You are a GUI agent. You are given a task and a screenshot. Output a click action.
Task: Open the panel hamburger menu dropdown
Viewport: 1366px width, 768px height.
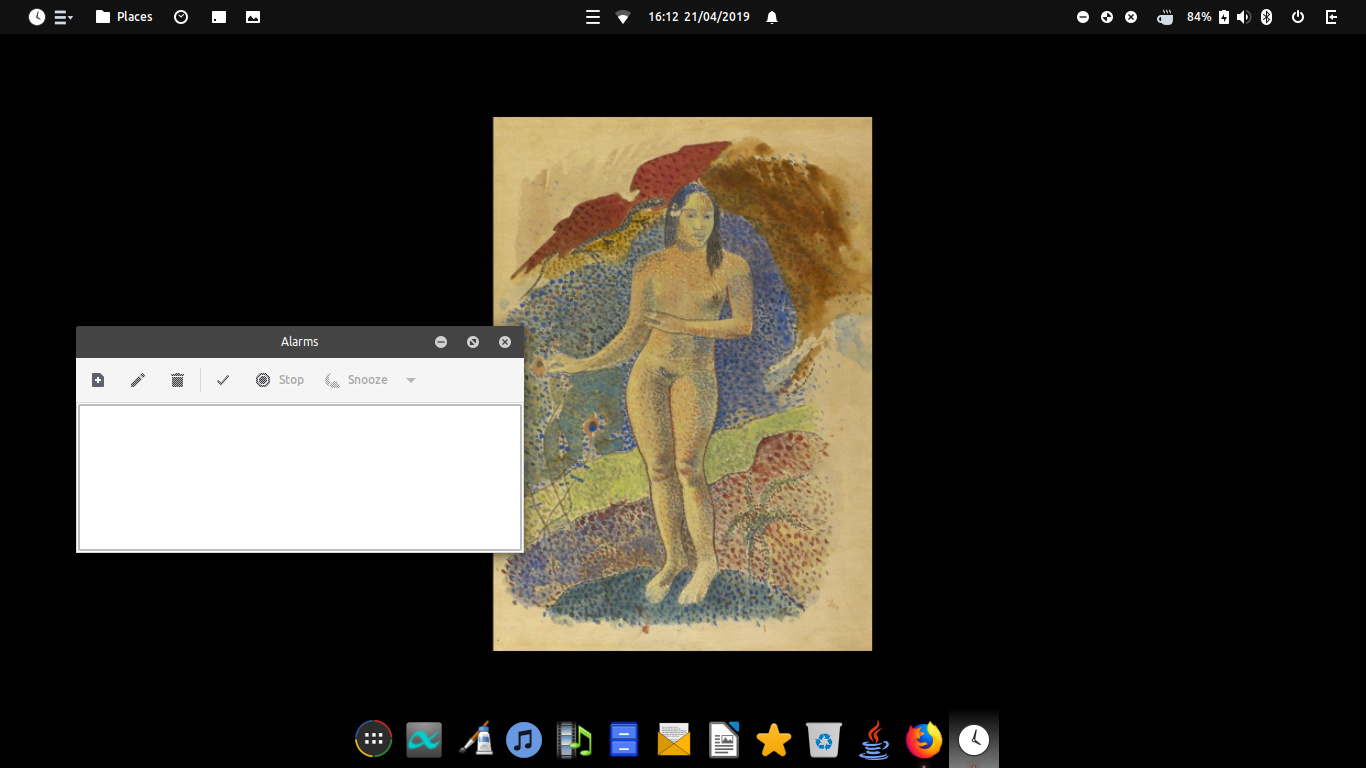click(592, 17)
